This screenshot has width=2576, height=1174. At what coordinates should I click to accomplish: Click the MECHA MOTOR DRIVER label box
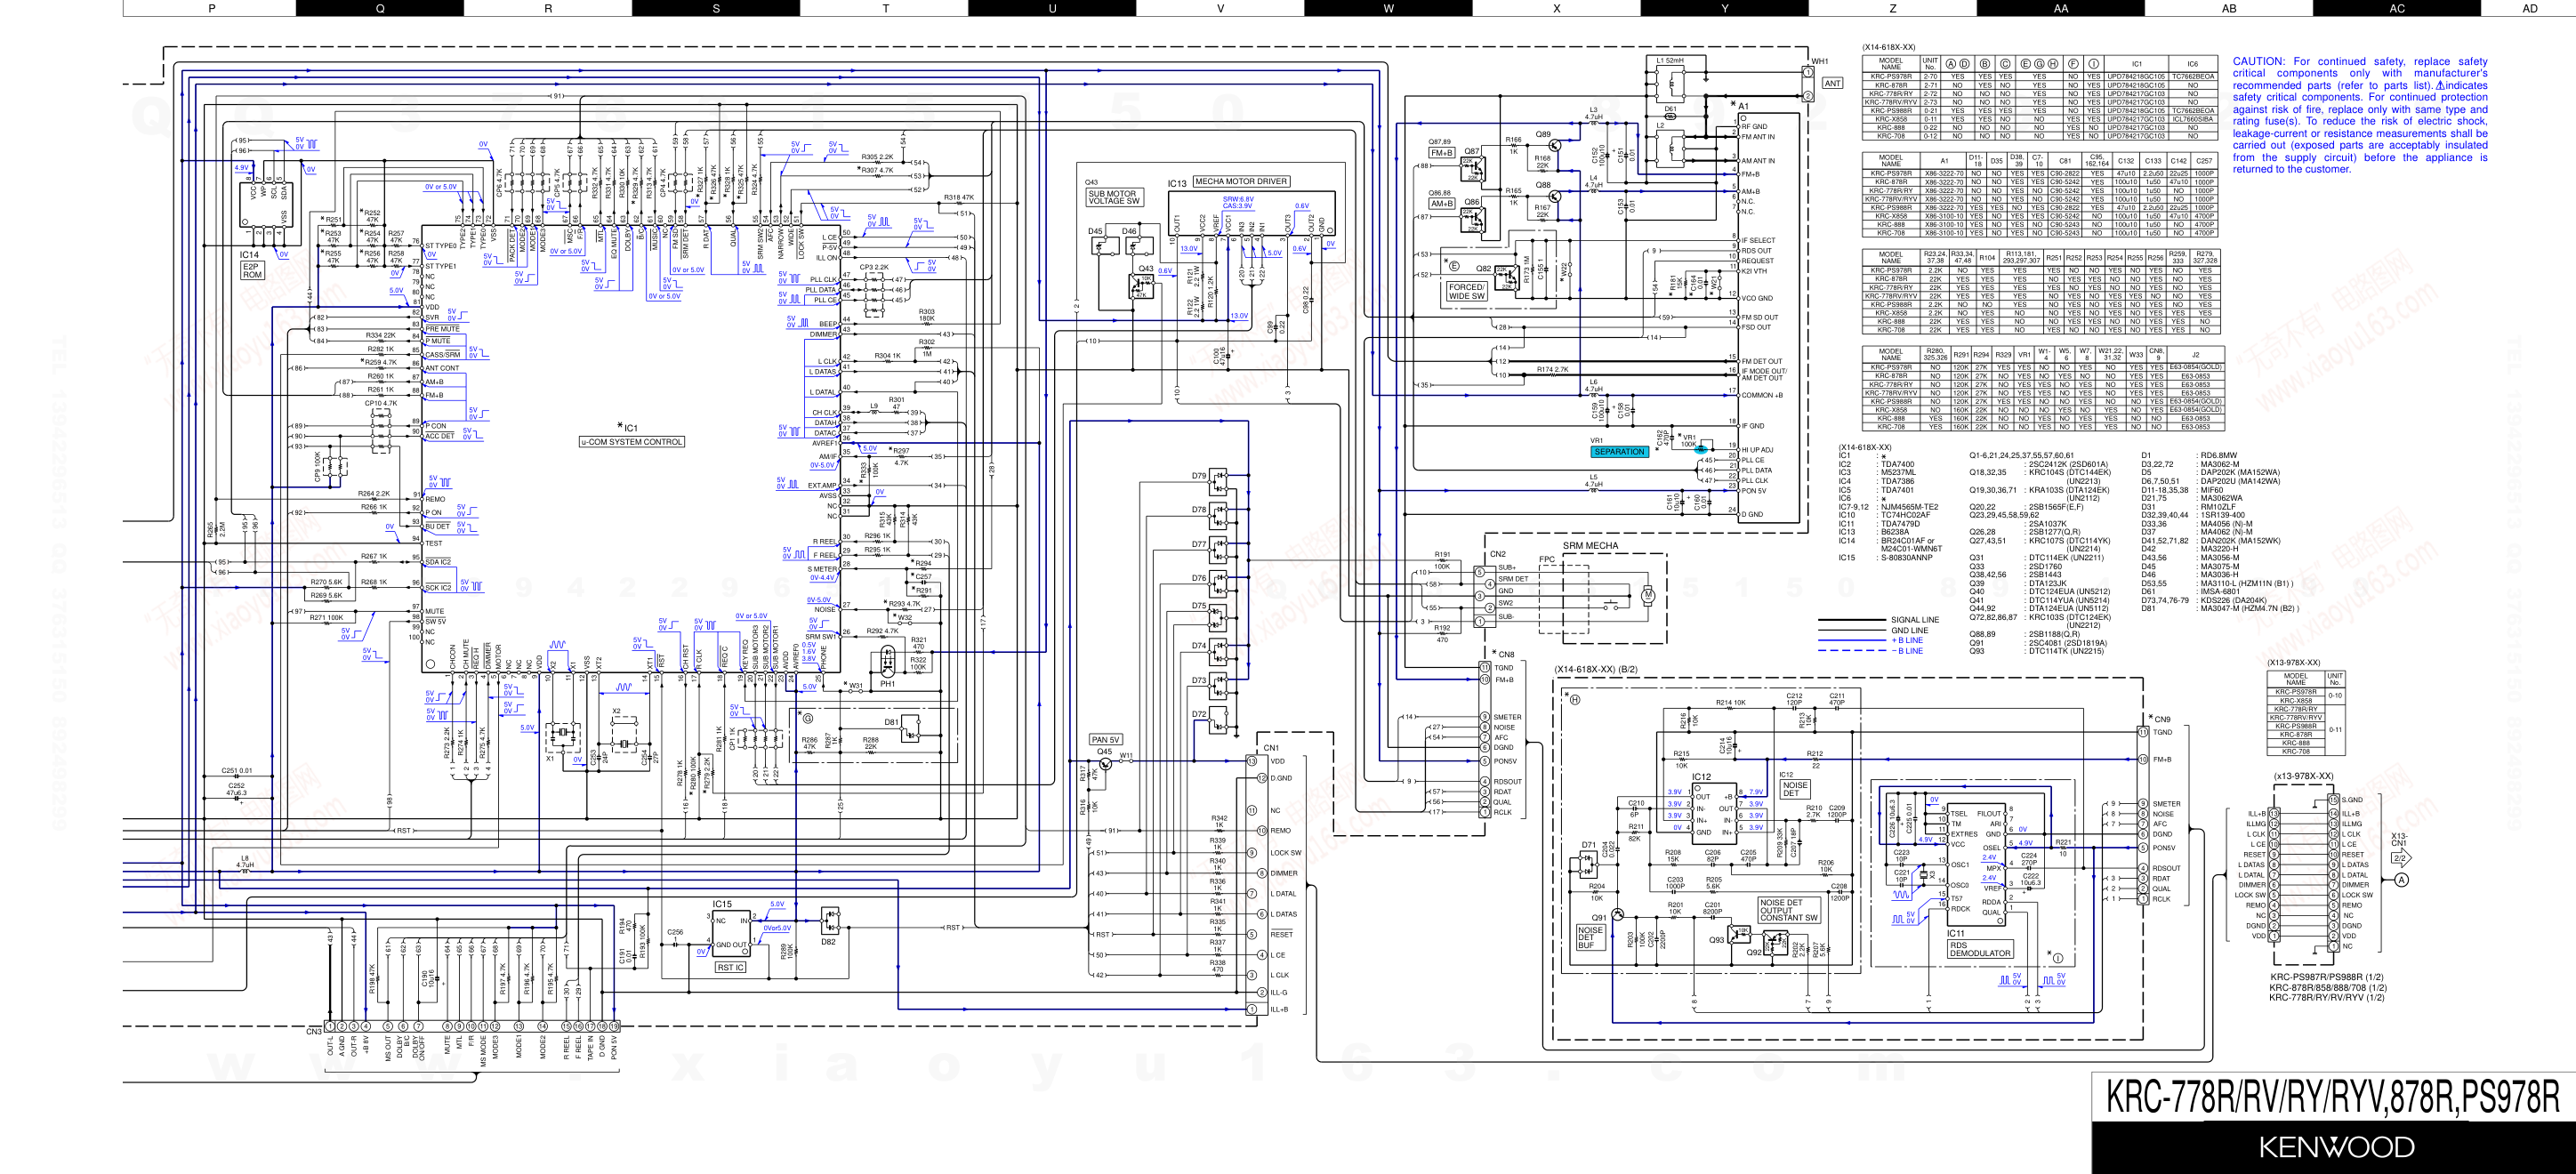1241,182
